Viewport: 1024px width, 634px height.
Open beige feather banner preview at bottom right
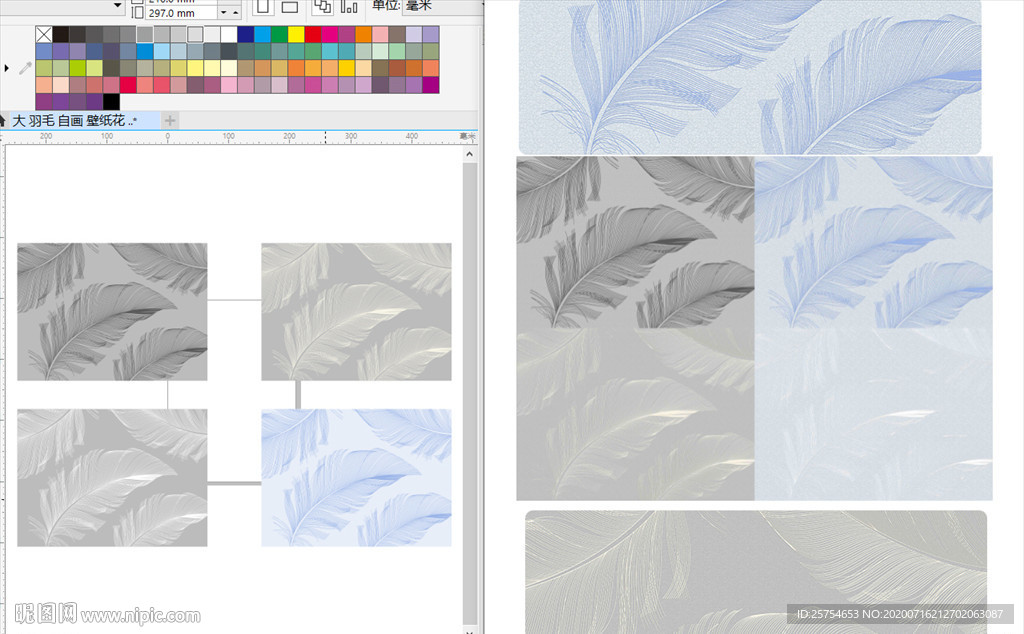pos(756,572)
